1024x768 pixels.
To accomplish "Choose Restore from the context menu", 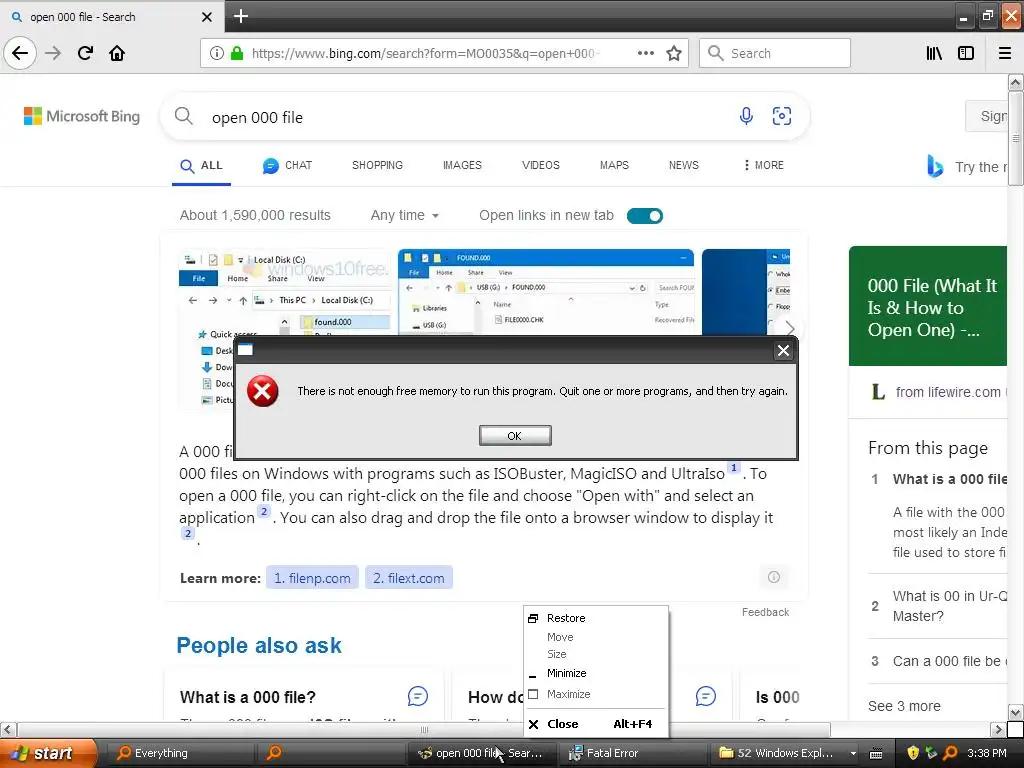I will tap(596, 618).
